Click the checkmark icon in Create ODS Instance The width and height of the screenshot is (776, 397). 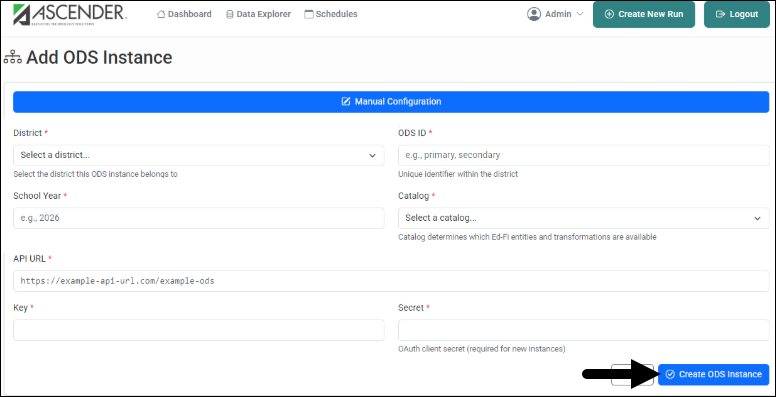(670, 374)
